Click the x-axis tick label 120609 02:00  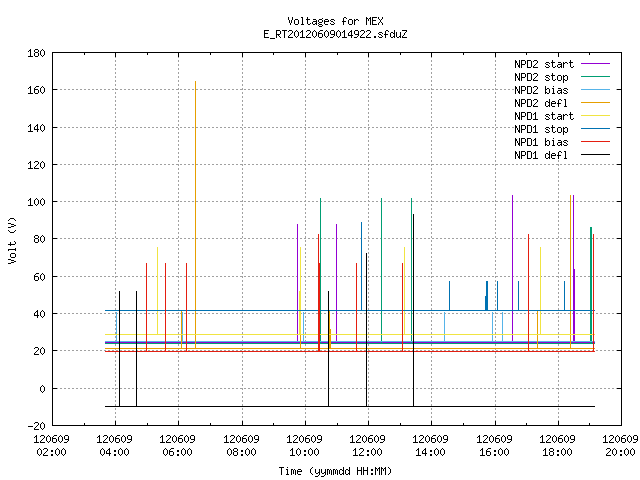51,446
